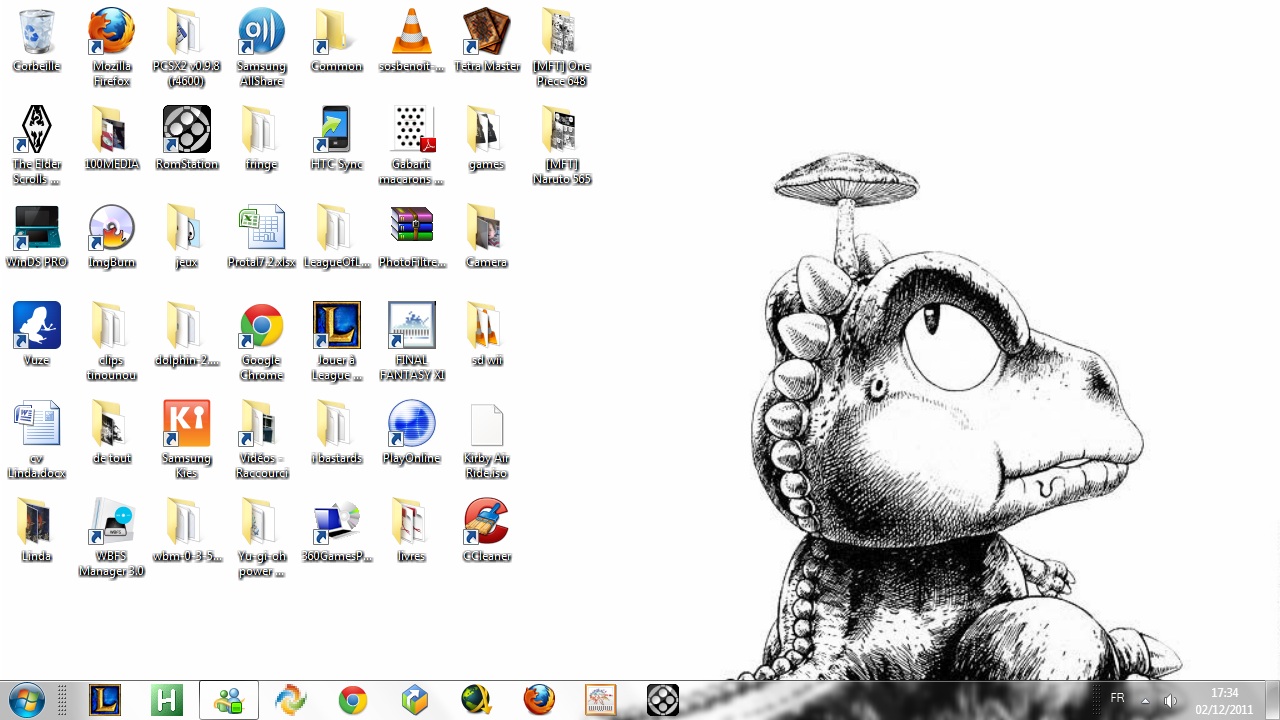Open the Linda folder
Screen dimensions: 1280x720
coord(37,530)
